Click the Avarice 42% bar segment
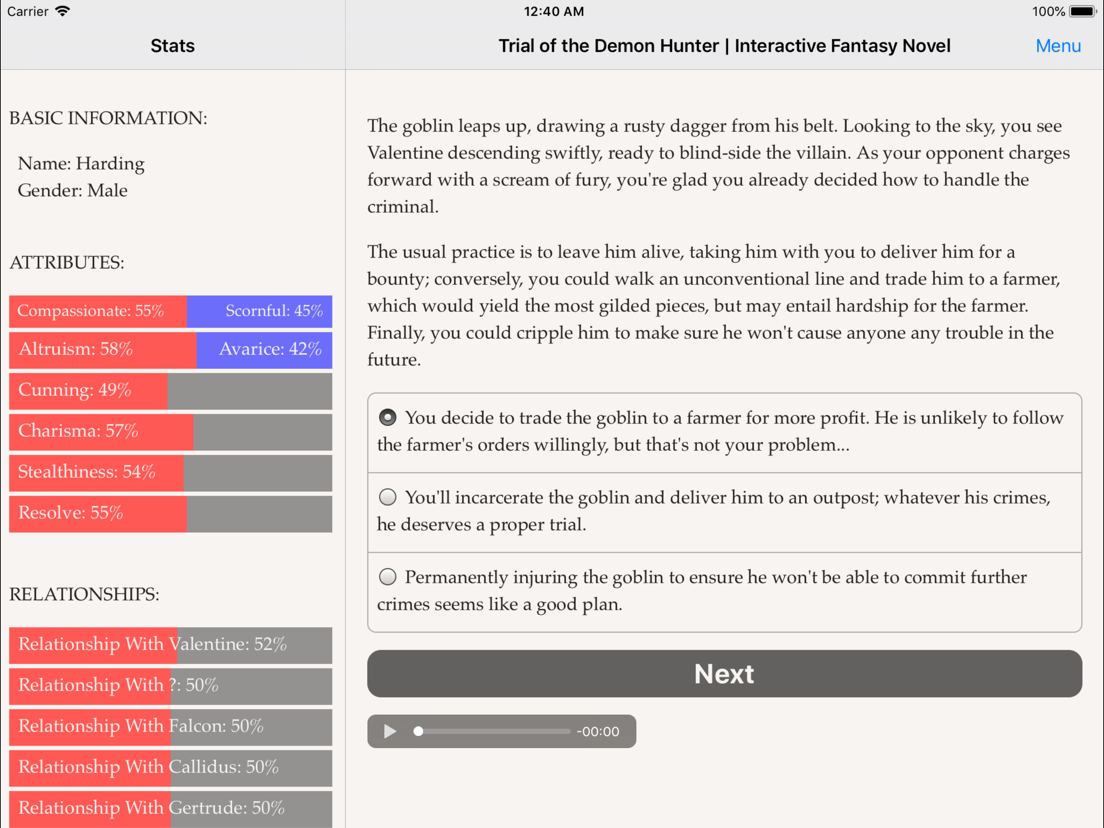1104x828 pixels. tap(264, 350)
